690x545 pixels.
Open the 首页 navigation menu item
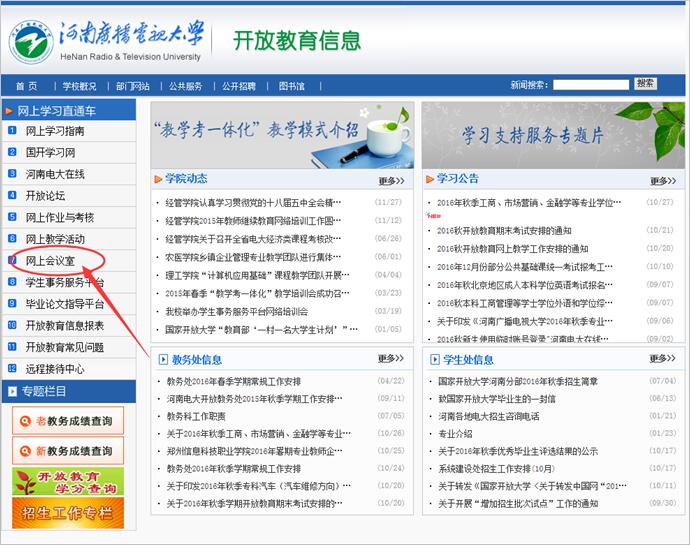pyautogui.click(x=26, y=86)
